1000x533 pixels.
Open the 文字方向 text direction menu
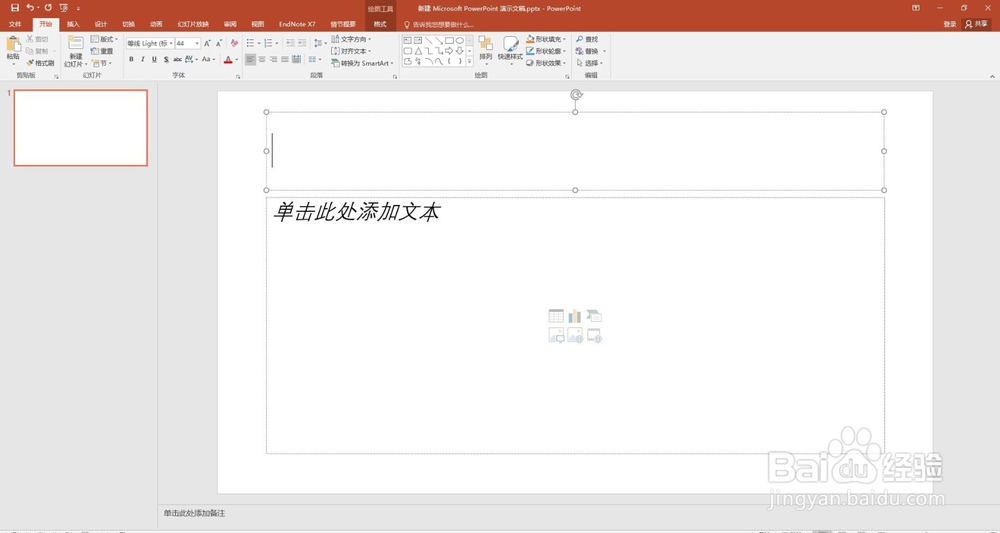[351, 39]
